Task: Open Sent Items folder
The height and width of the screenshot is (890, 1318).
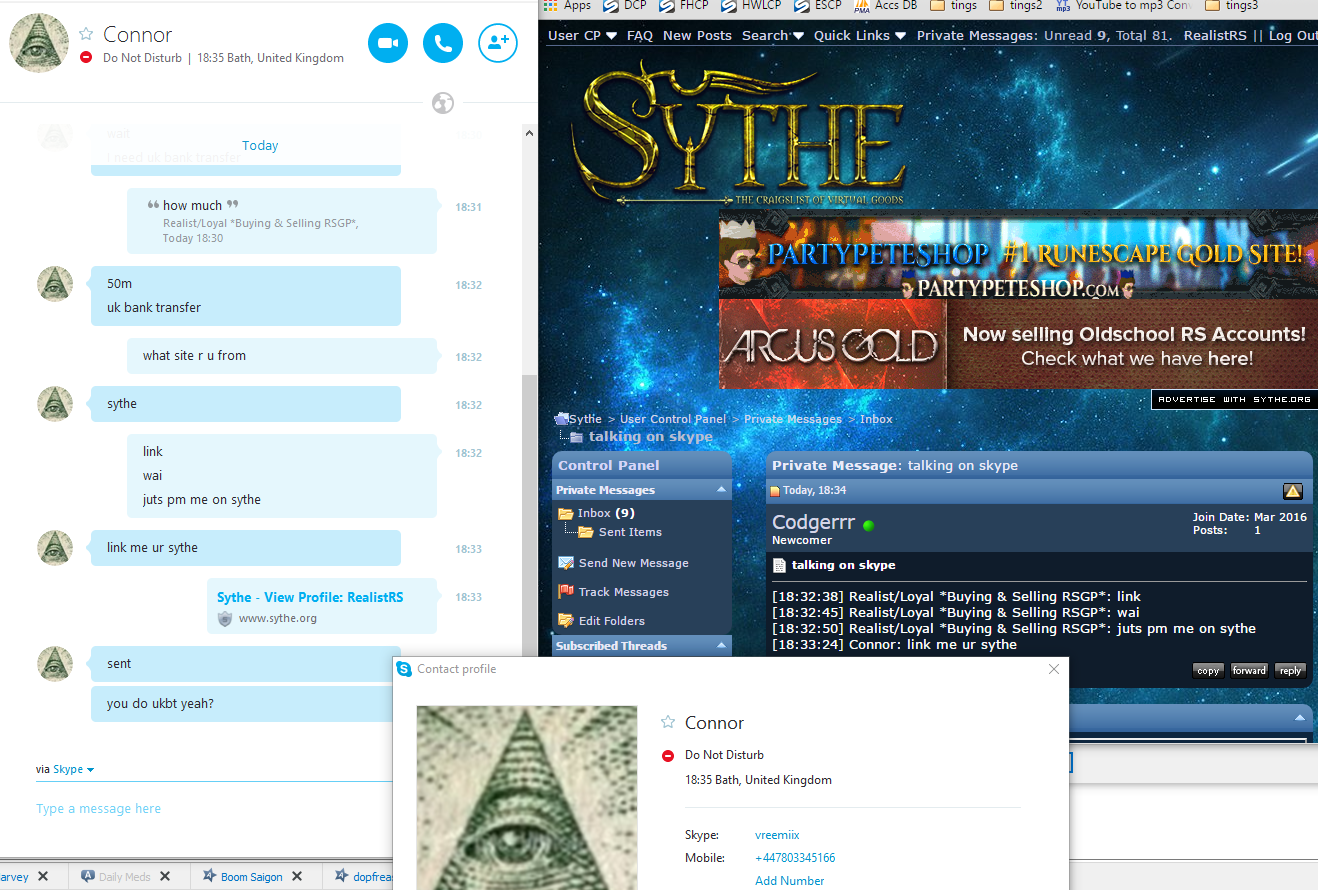Action: [630, 532]
